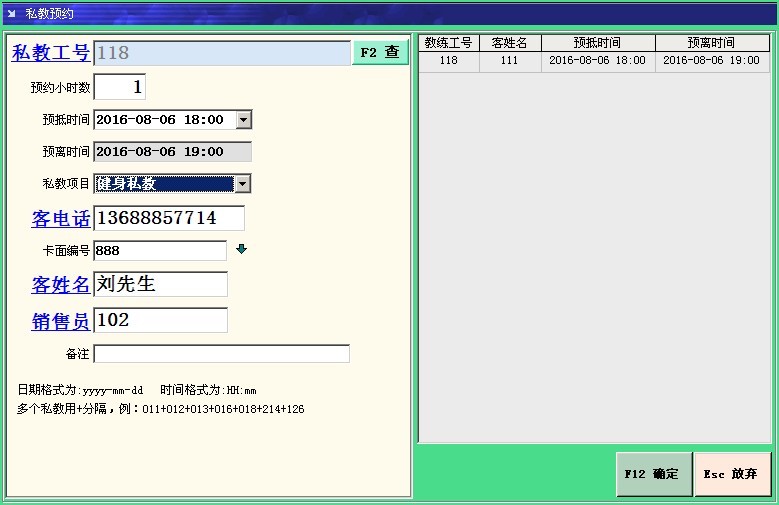Cancel with Esc 放弃 button
Viewport: 779px width, 505px height.
(x=732, y=474)
